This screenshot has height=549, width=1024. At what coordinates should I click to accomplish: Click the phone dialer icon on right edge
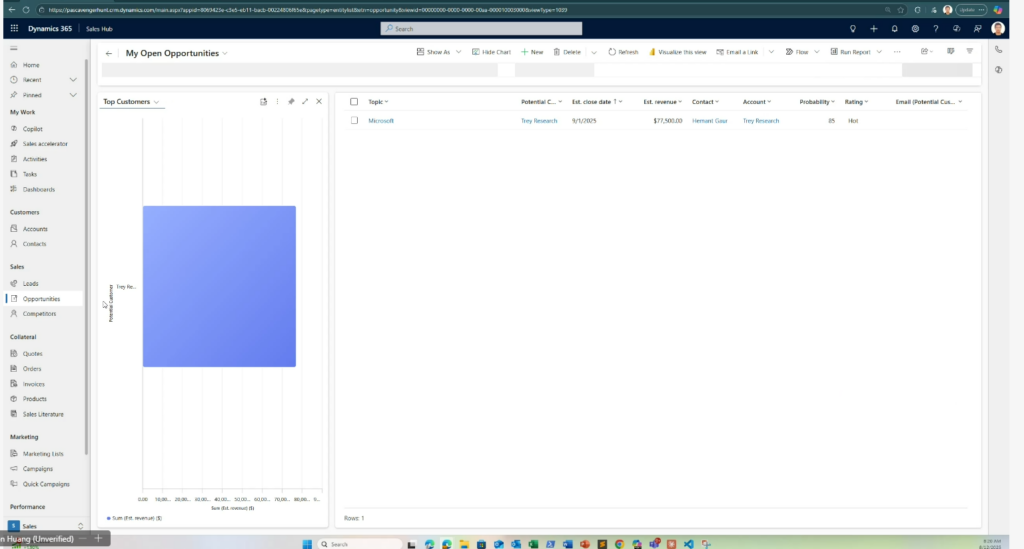click(999, 50)
